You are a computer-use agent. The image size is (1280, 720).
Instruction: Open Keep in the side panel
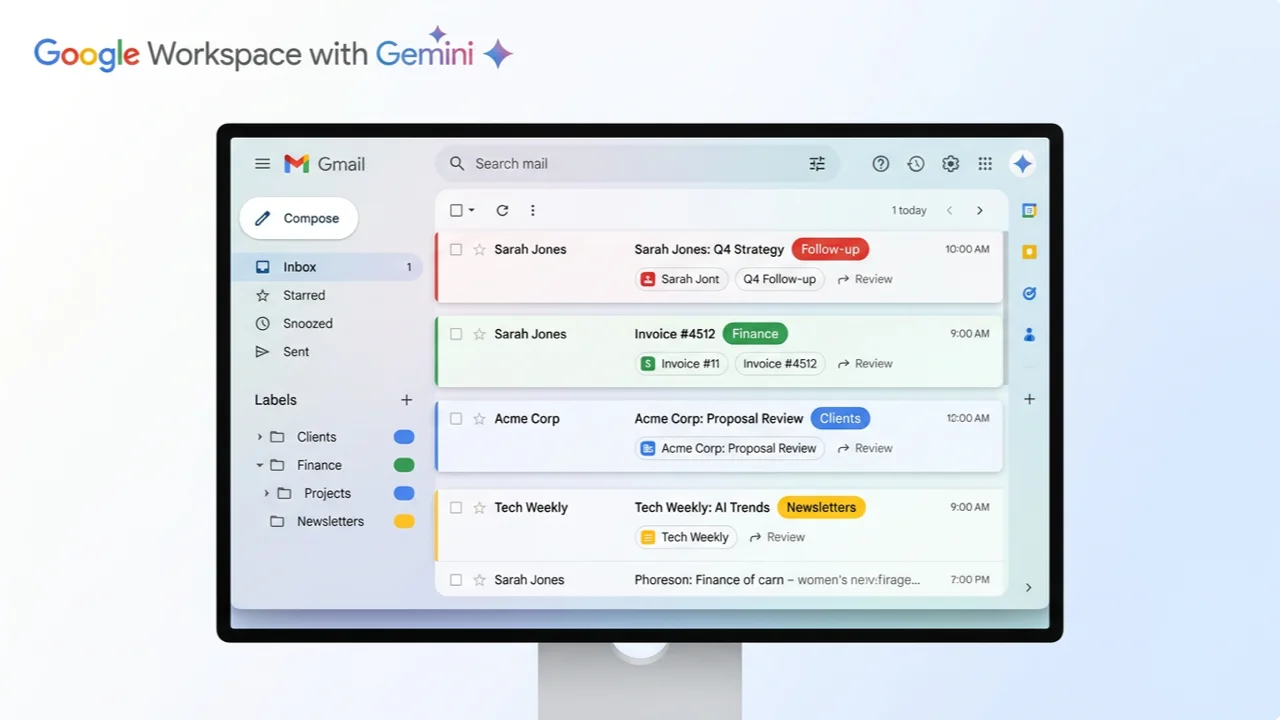tap(1029, 252)
